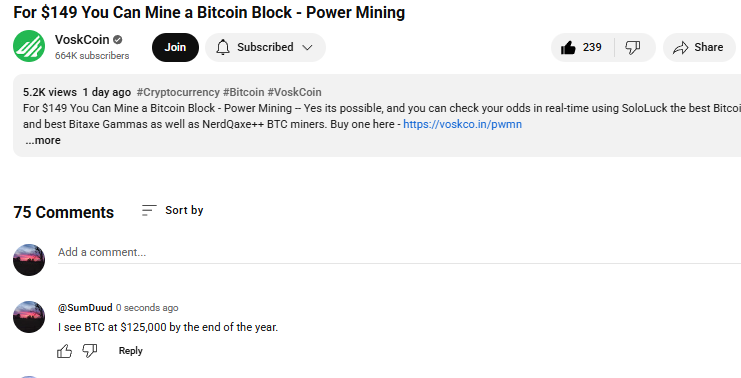Dislike the video with thumbs down
Screen dimensions: 741x378
pyautogui.click(x=633, y=47)
